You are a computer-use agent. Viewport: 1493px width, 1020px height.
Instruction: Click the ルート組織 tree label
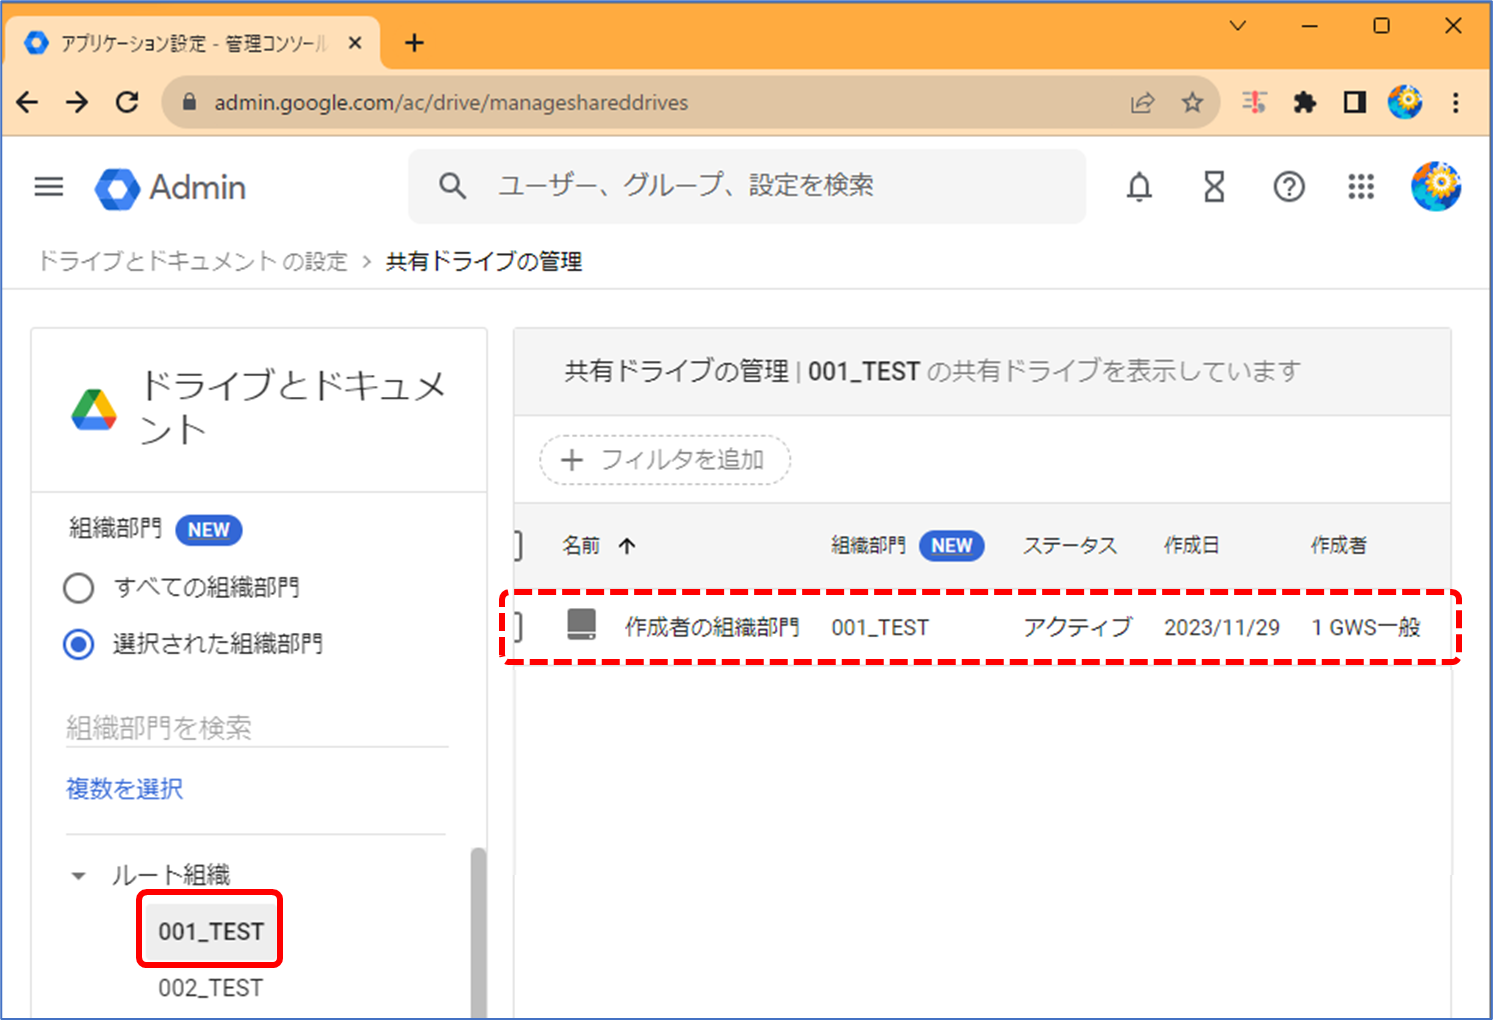coord(171,875)
